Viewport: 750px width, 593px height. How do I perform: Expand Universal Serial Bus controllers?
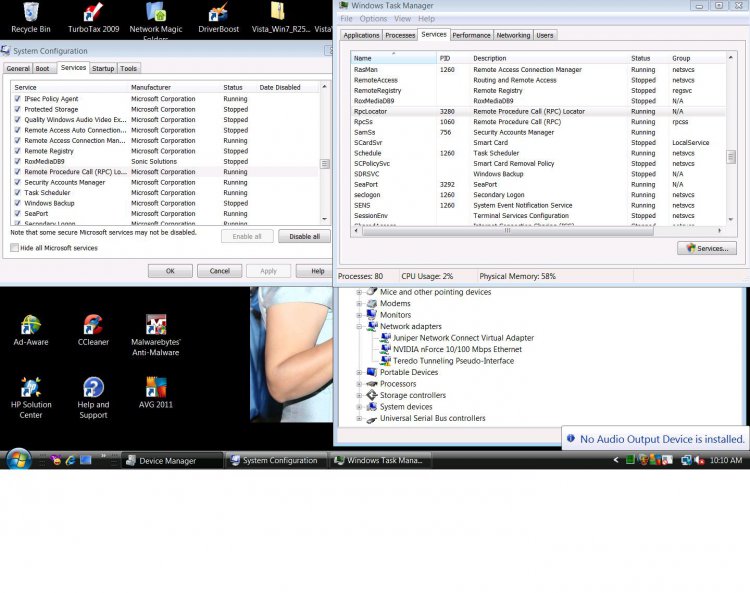[x=359, y=418]
